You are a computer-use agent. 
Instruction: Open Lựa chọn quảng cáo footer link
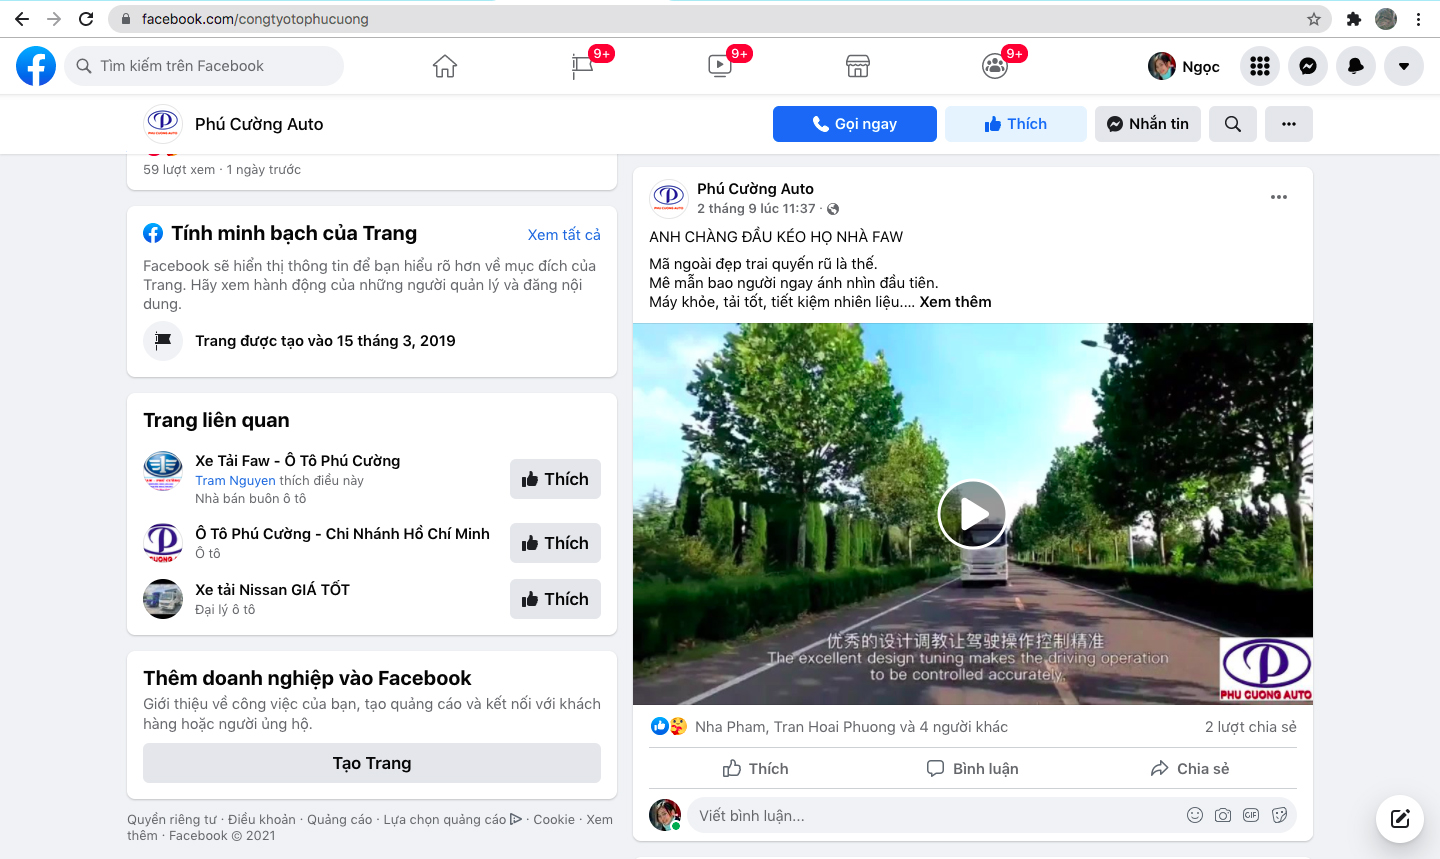pos(453,820)
